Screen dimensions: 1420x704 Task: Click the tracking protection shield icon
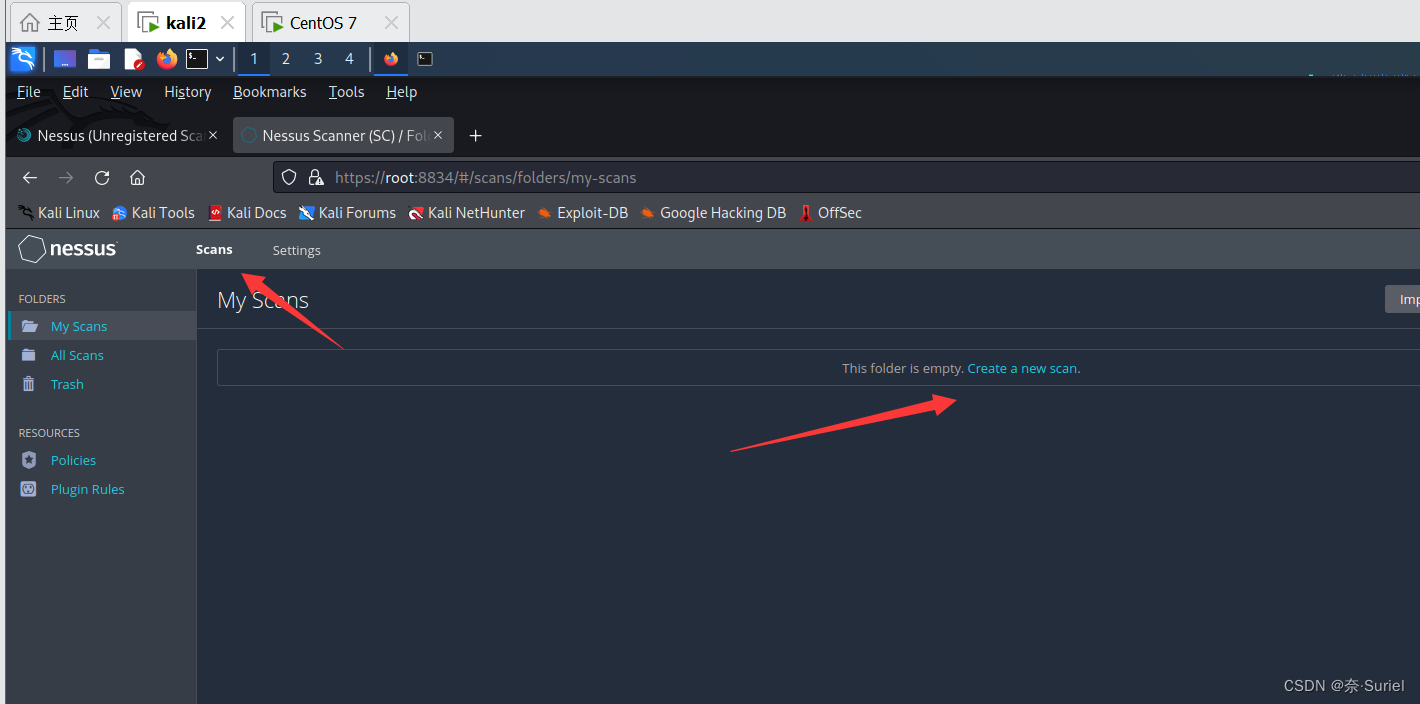point(289,178)
